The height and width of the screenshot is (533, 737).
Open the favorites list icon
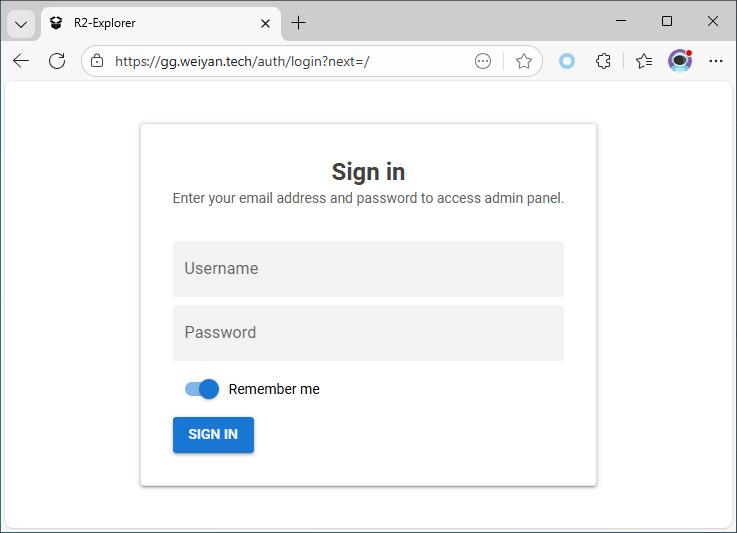pyautogui.click(x=643, y=61)
